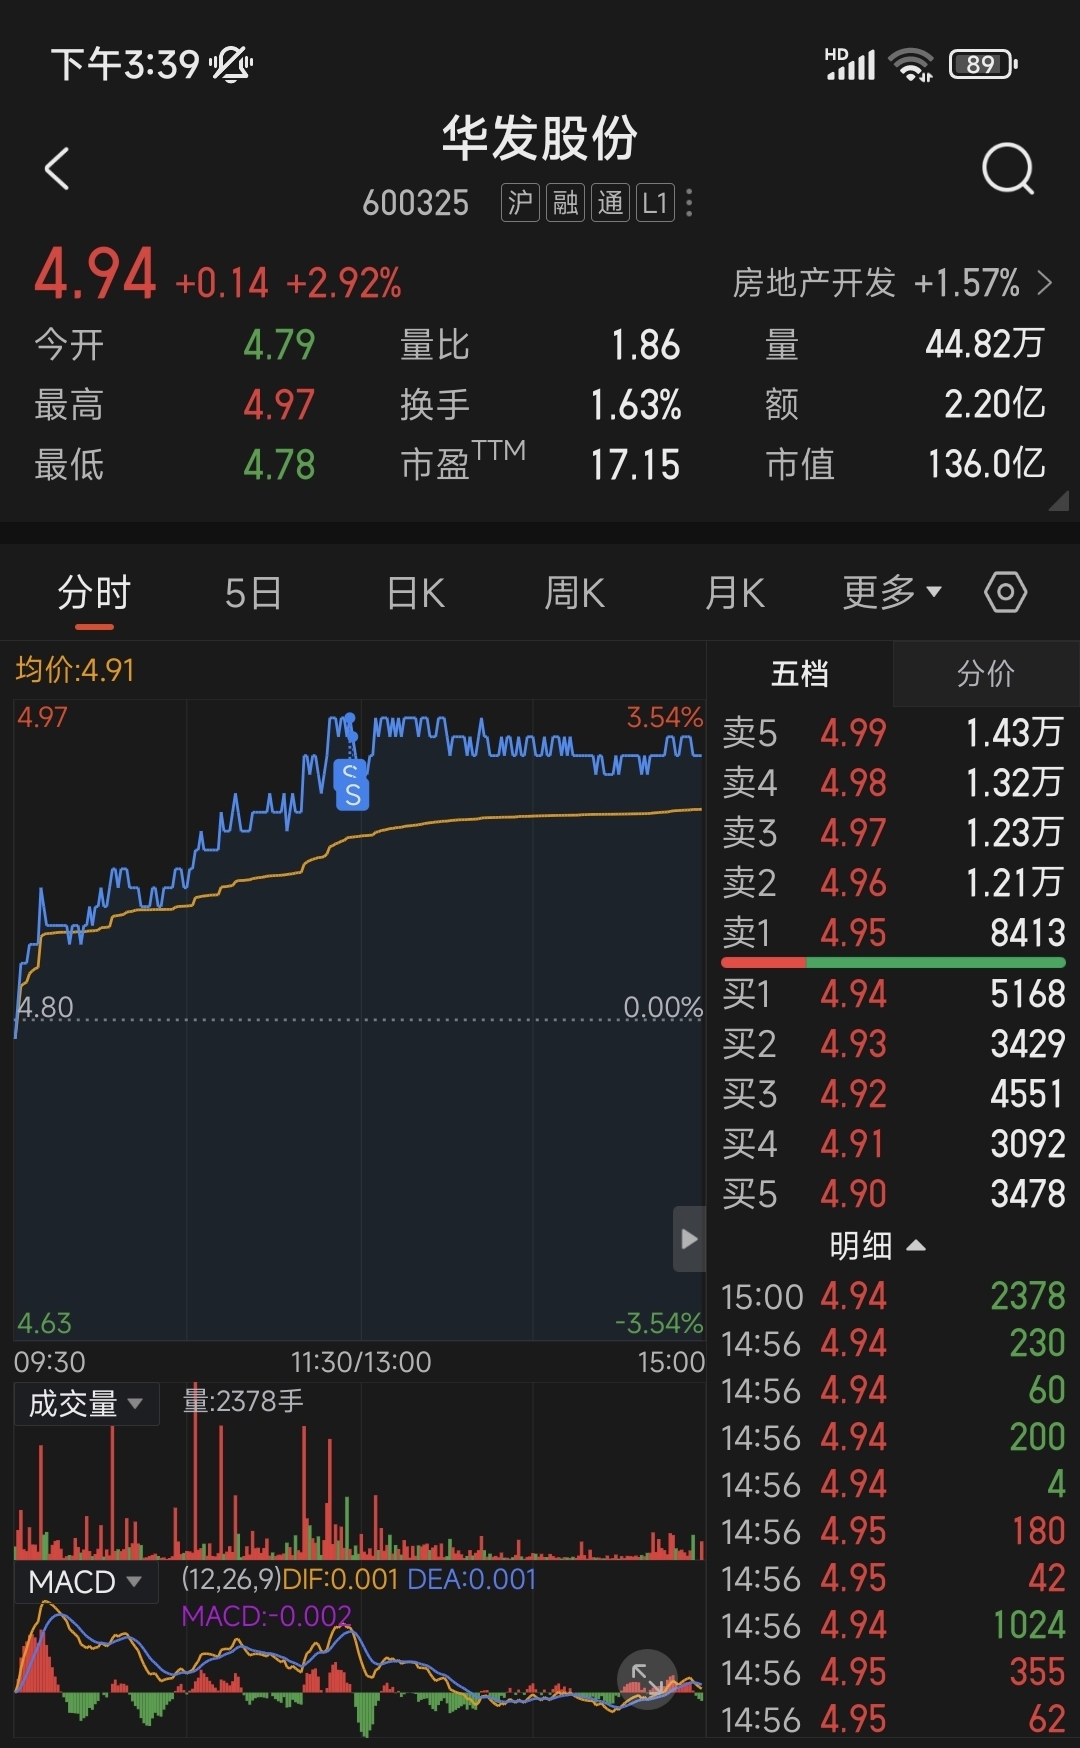Tap the 买2 4.93 order row
Image resolution: width=1080 pixels, height=1748 pixels.
pyautogui.click(x=893, y=1044)
